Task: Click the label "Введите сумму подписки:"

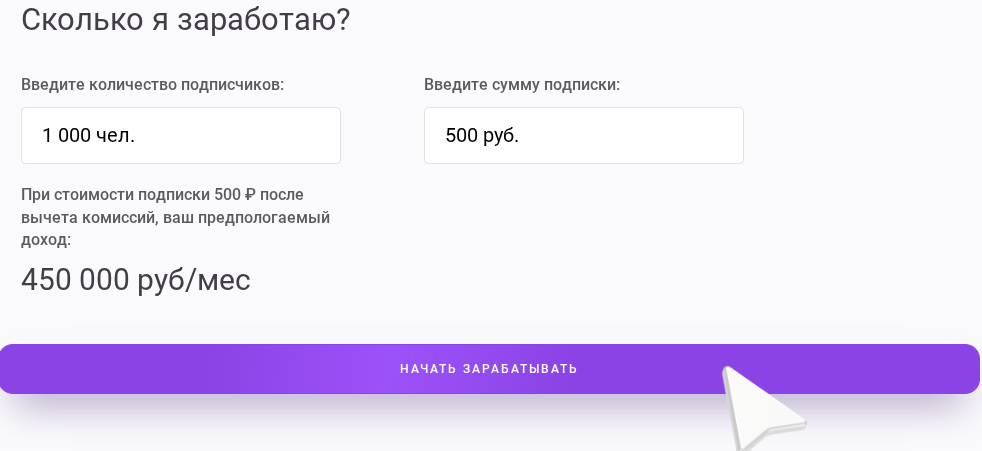Action: [522, 85]
